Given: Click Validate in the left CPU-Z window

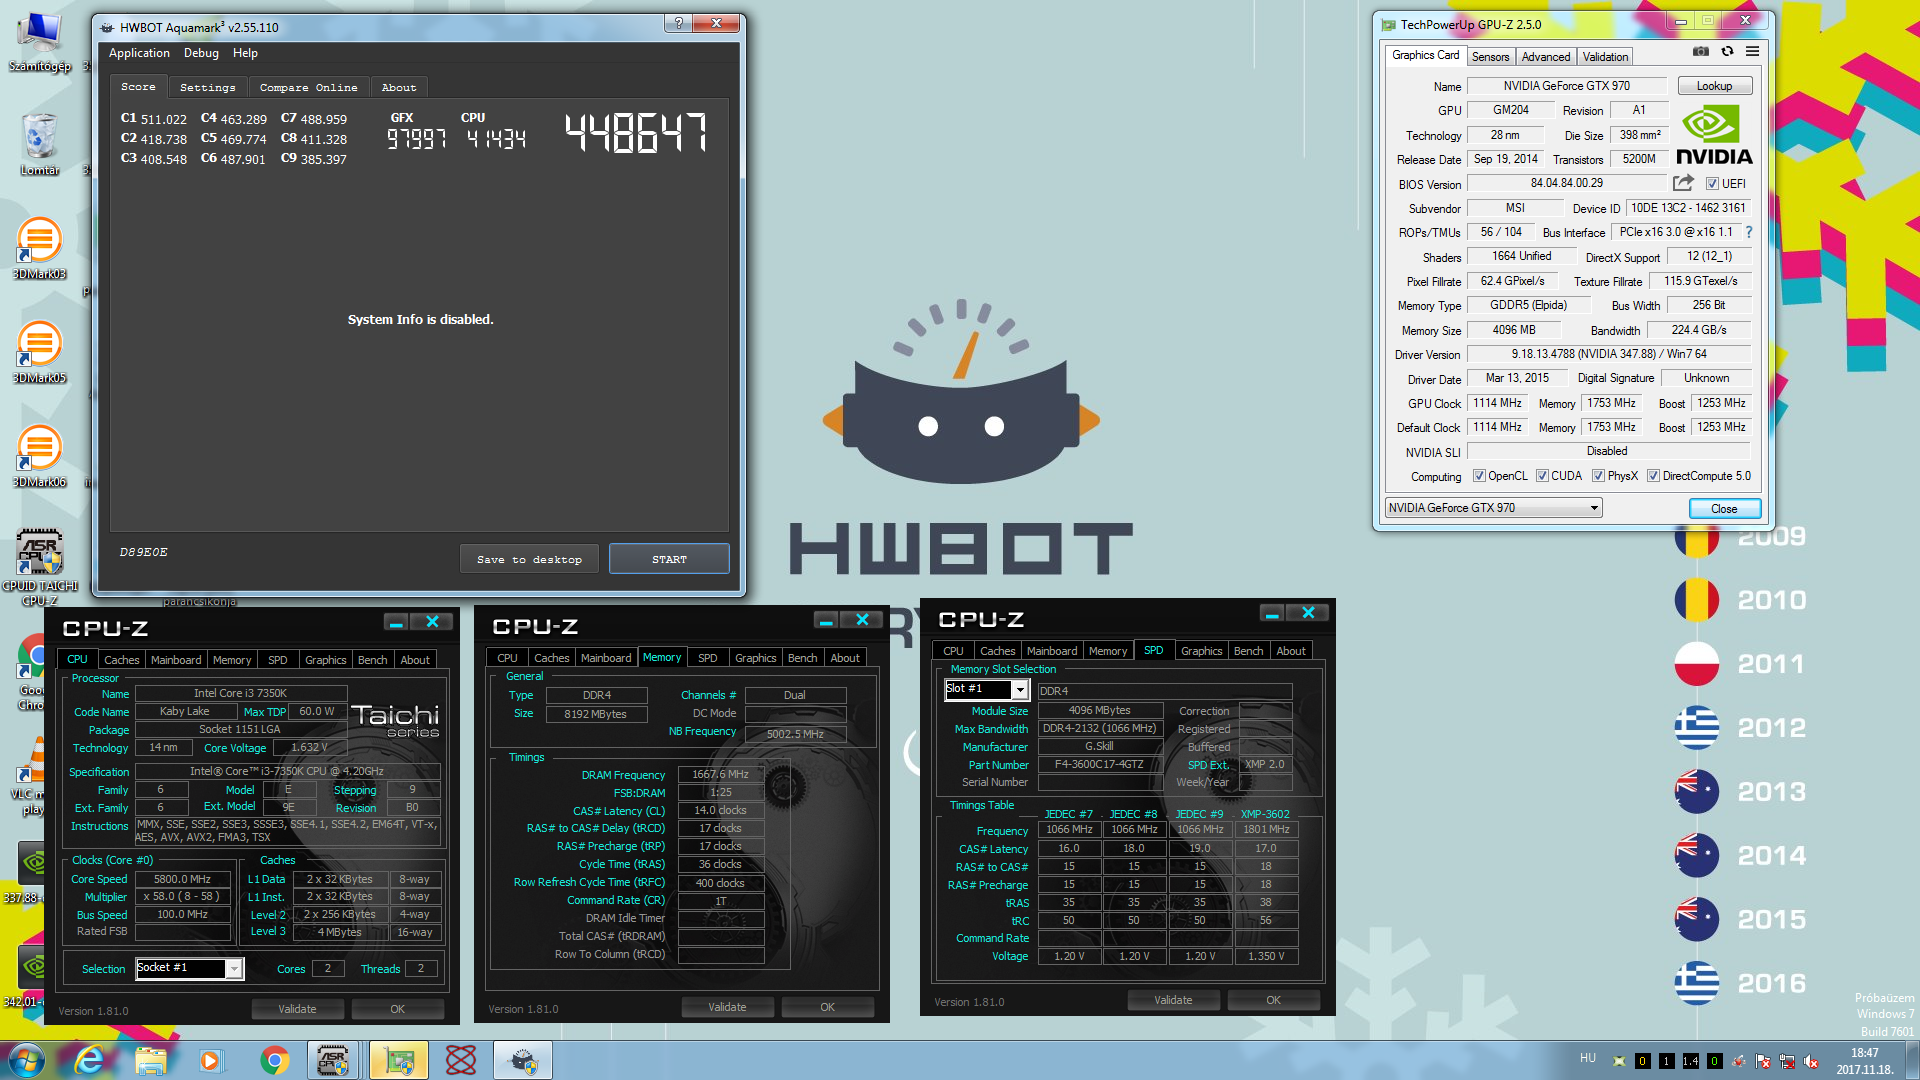Looking at the screenshot, I should pos(297,1009).
